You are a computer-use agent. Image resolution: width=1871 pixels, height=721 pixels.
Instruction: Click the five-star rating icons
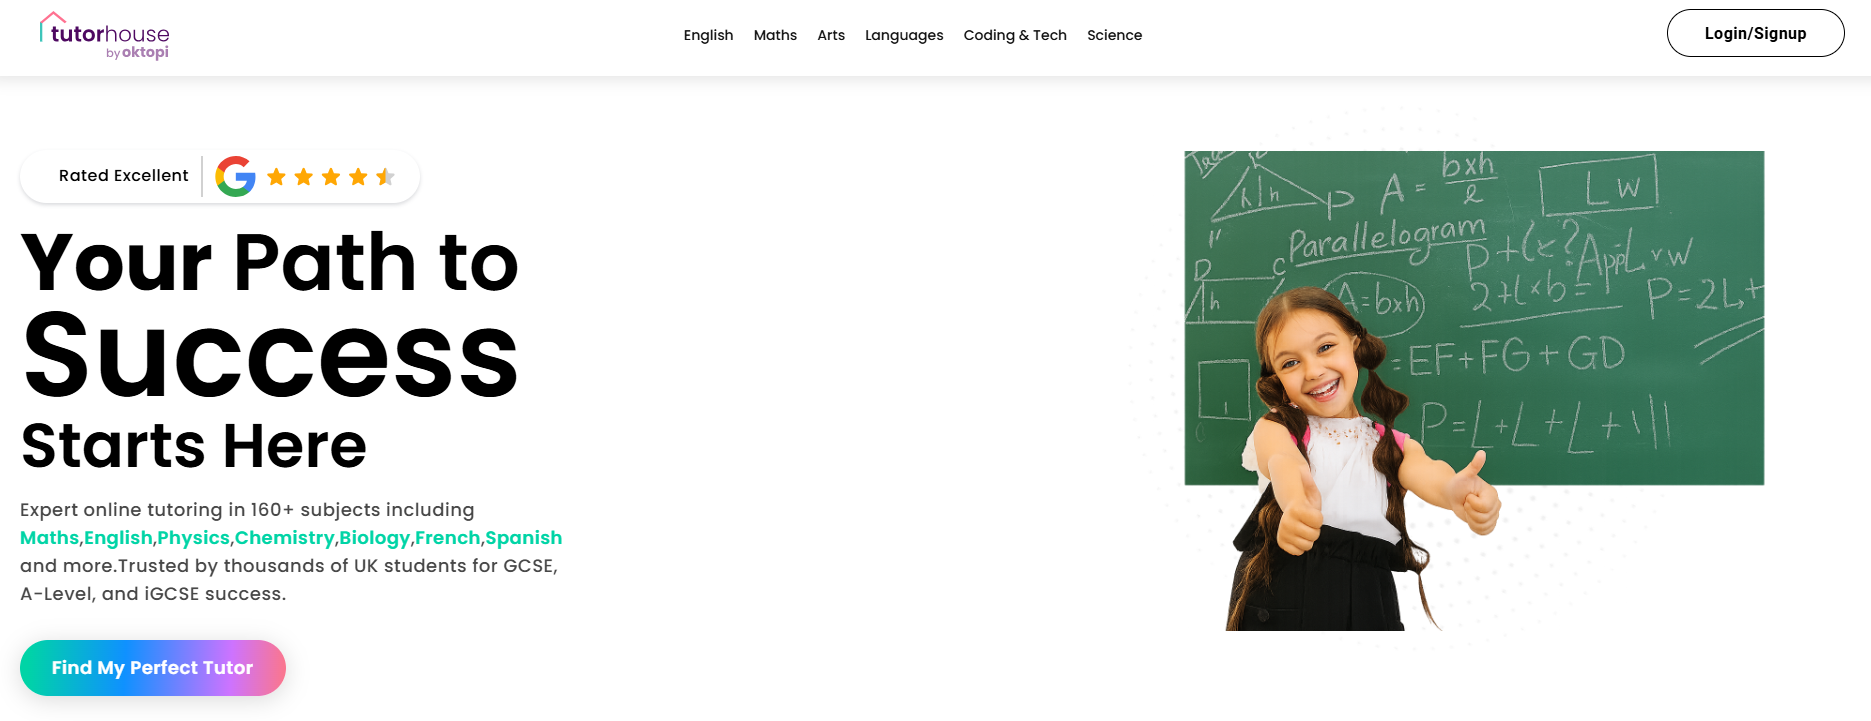coord(331,177)
